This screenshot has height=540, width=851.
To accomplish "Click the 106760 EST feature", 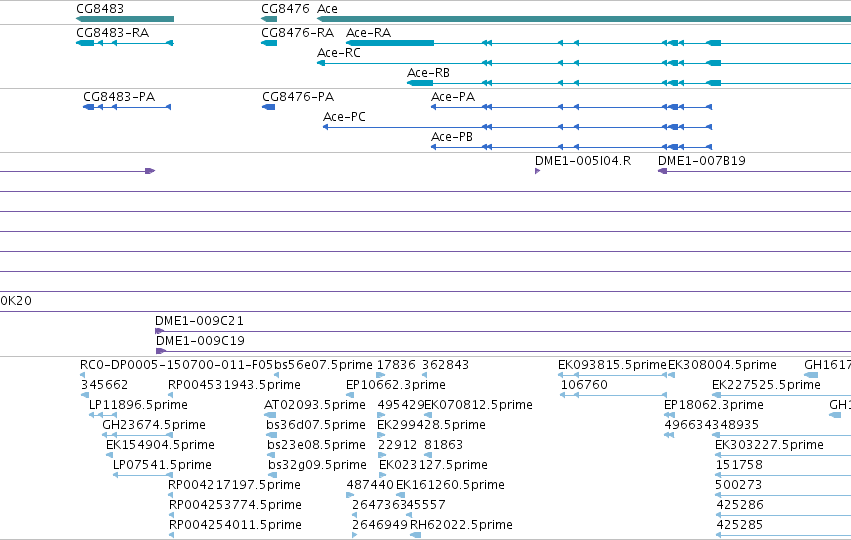I will point(613,395).
